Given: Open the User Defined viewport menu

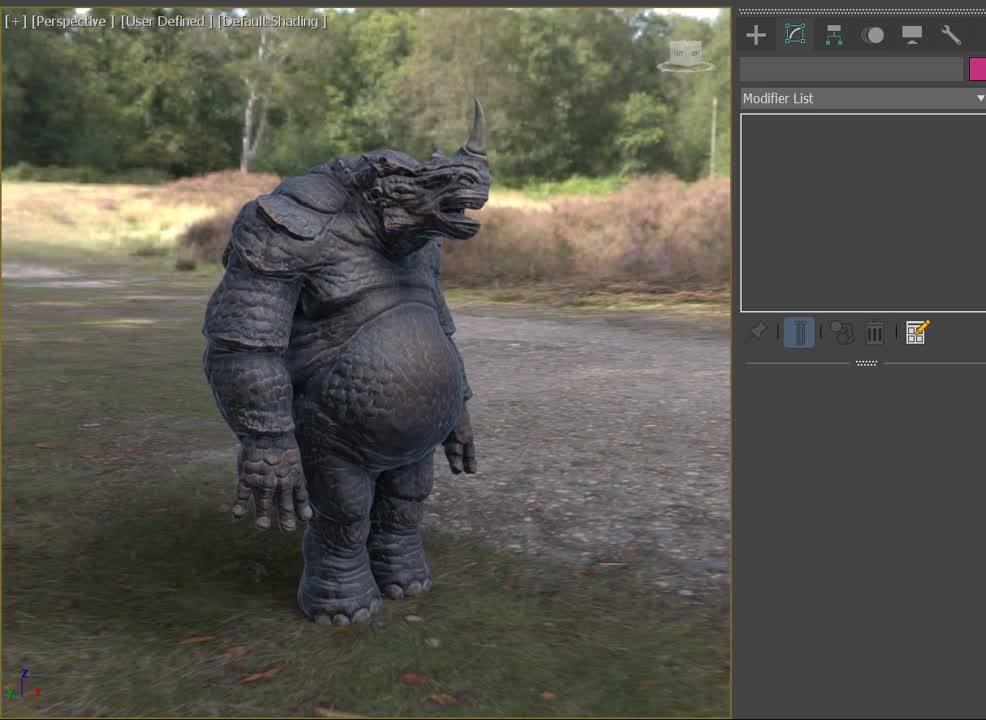Looking at the screenshot, I should click(167, 21).
